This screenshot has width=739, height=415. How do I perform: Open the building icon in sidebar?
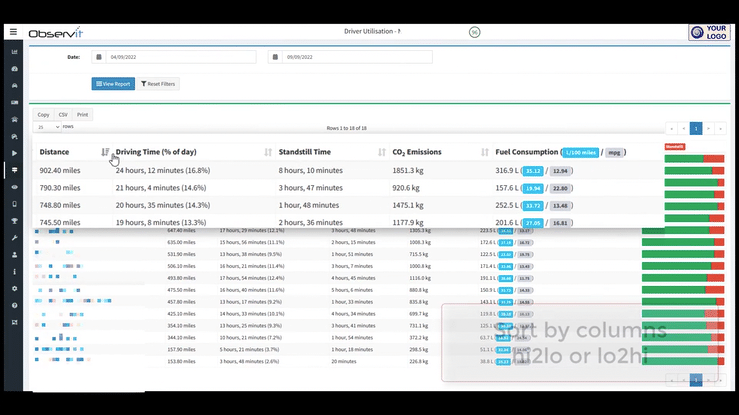[x=14, y=120]
